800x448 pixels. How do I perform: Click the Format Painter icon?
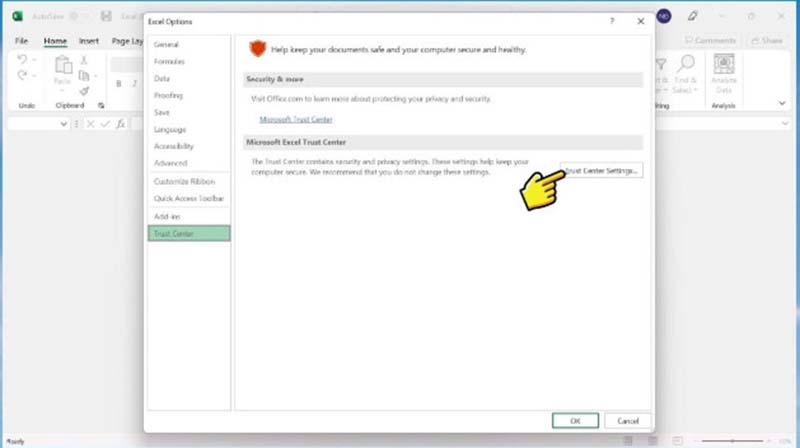[84, 91]
